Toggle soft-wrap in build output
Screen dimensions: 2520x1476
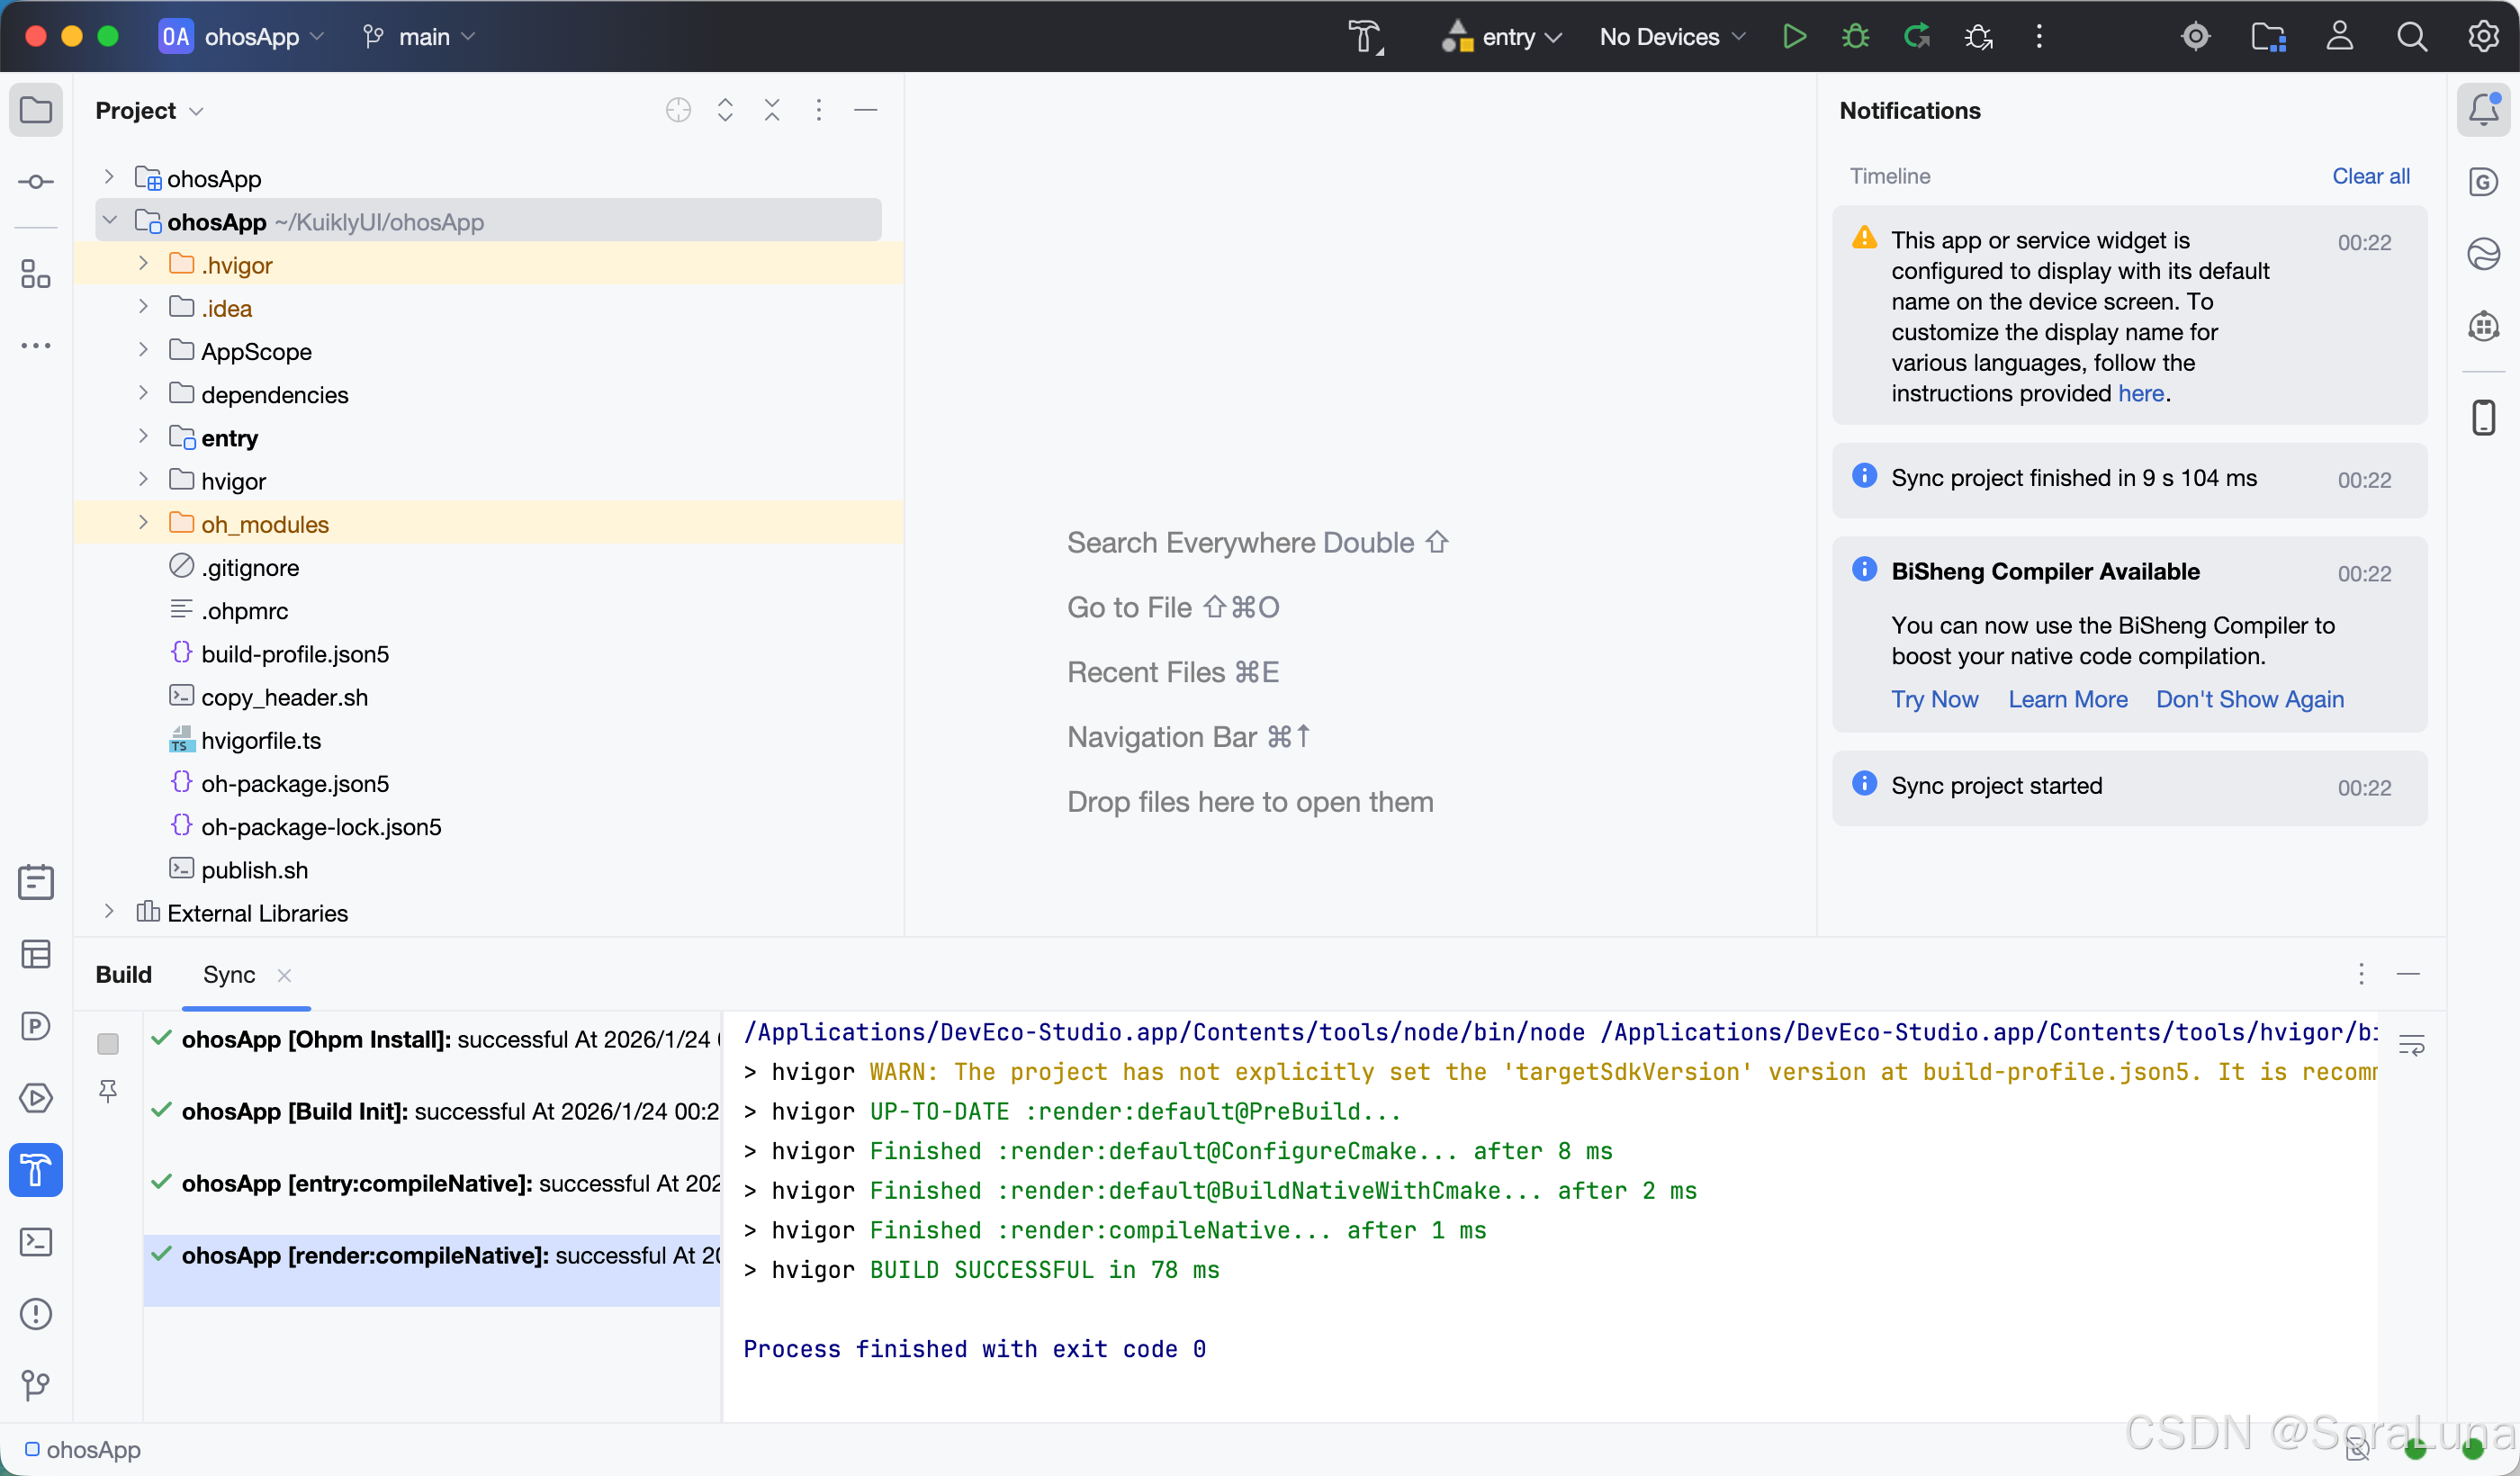point(2411,1045)
